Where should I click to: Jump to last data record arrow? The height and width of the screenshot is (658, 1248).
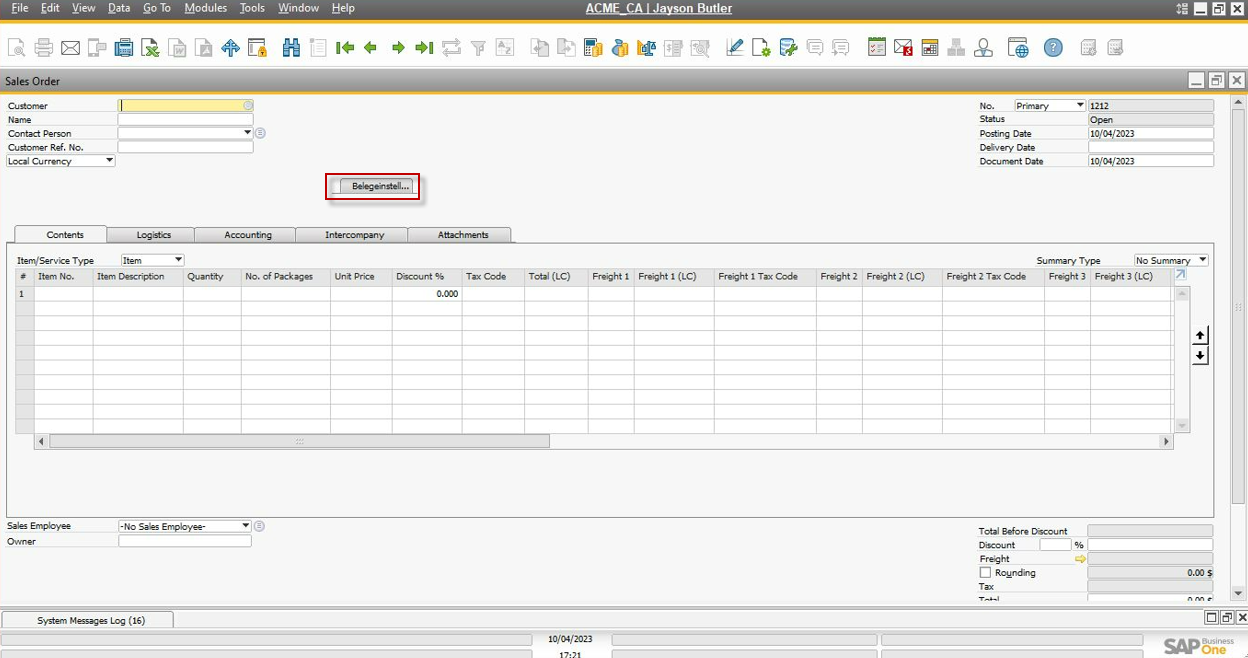pyautogui.click(x=424, y=48)
